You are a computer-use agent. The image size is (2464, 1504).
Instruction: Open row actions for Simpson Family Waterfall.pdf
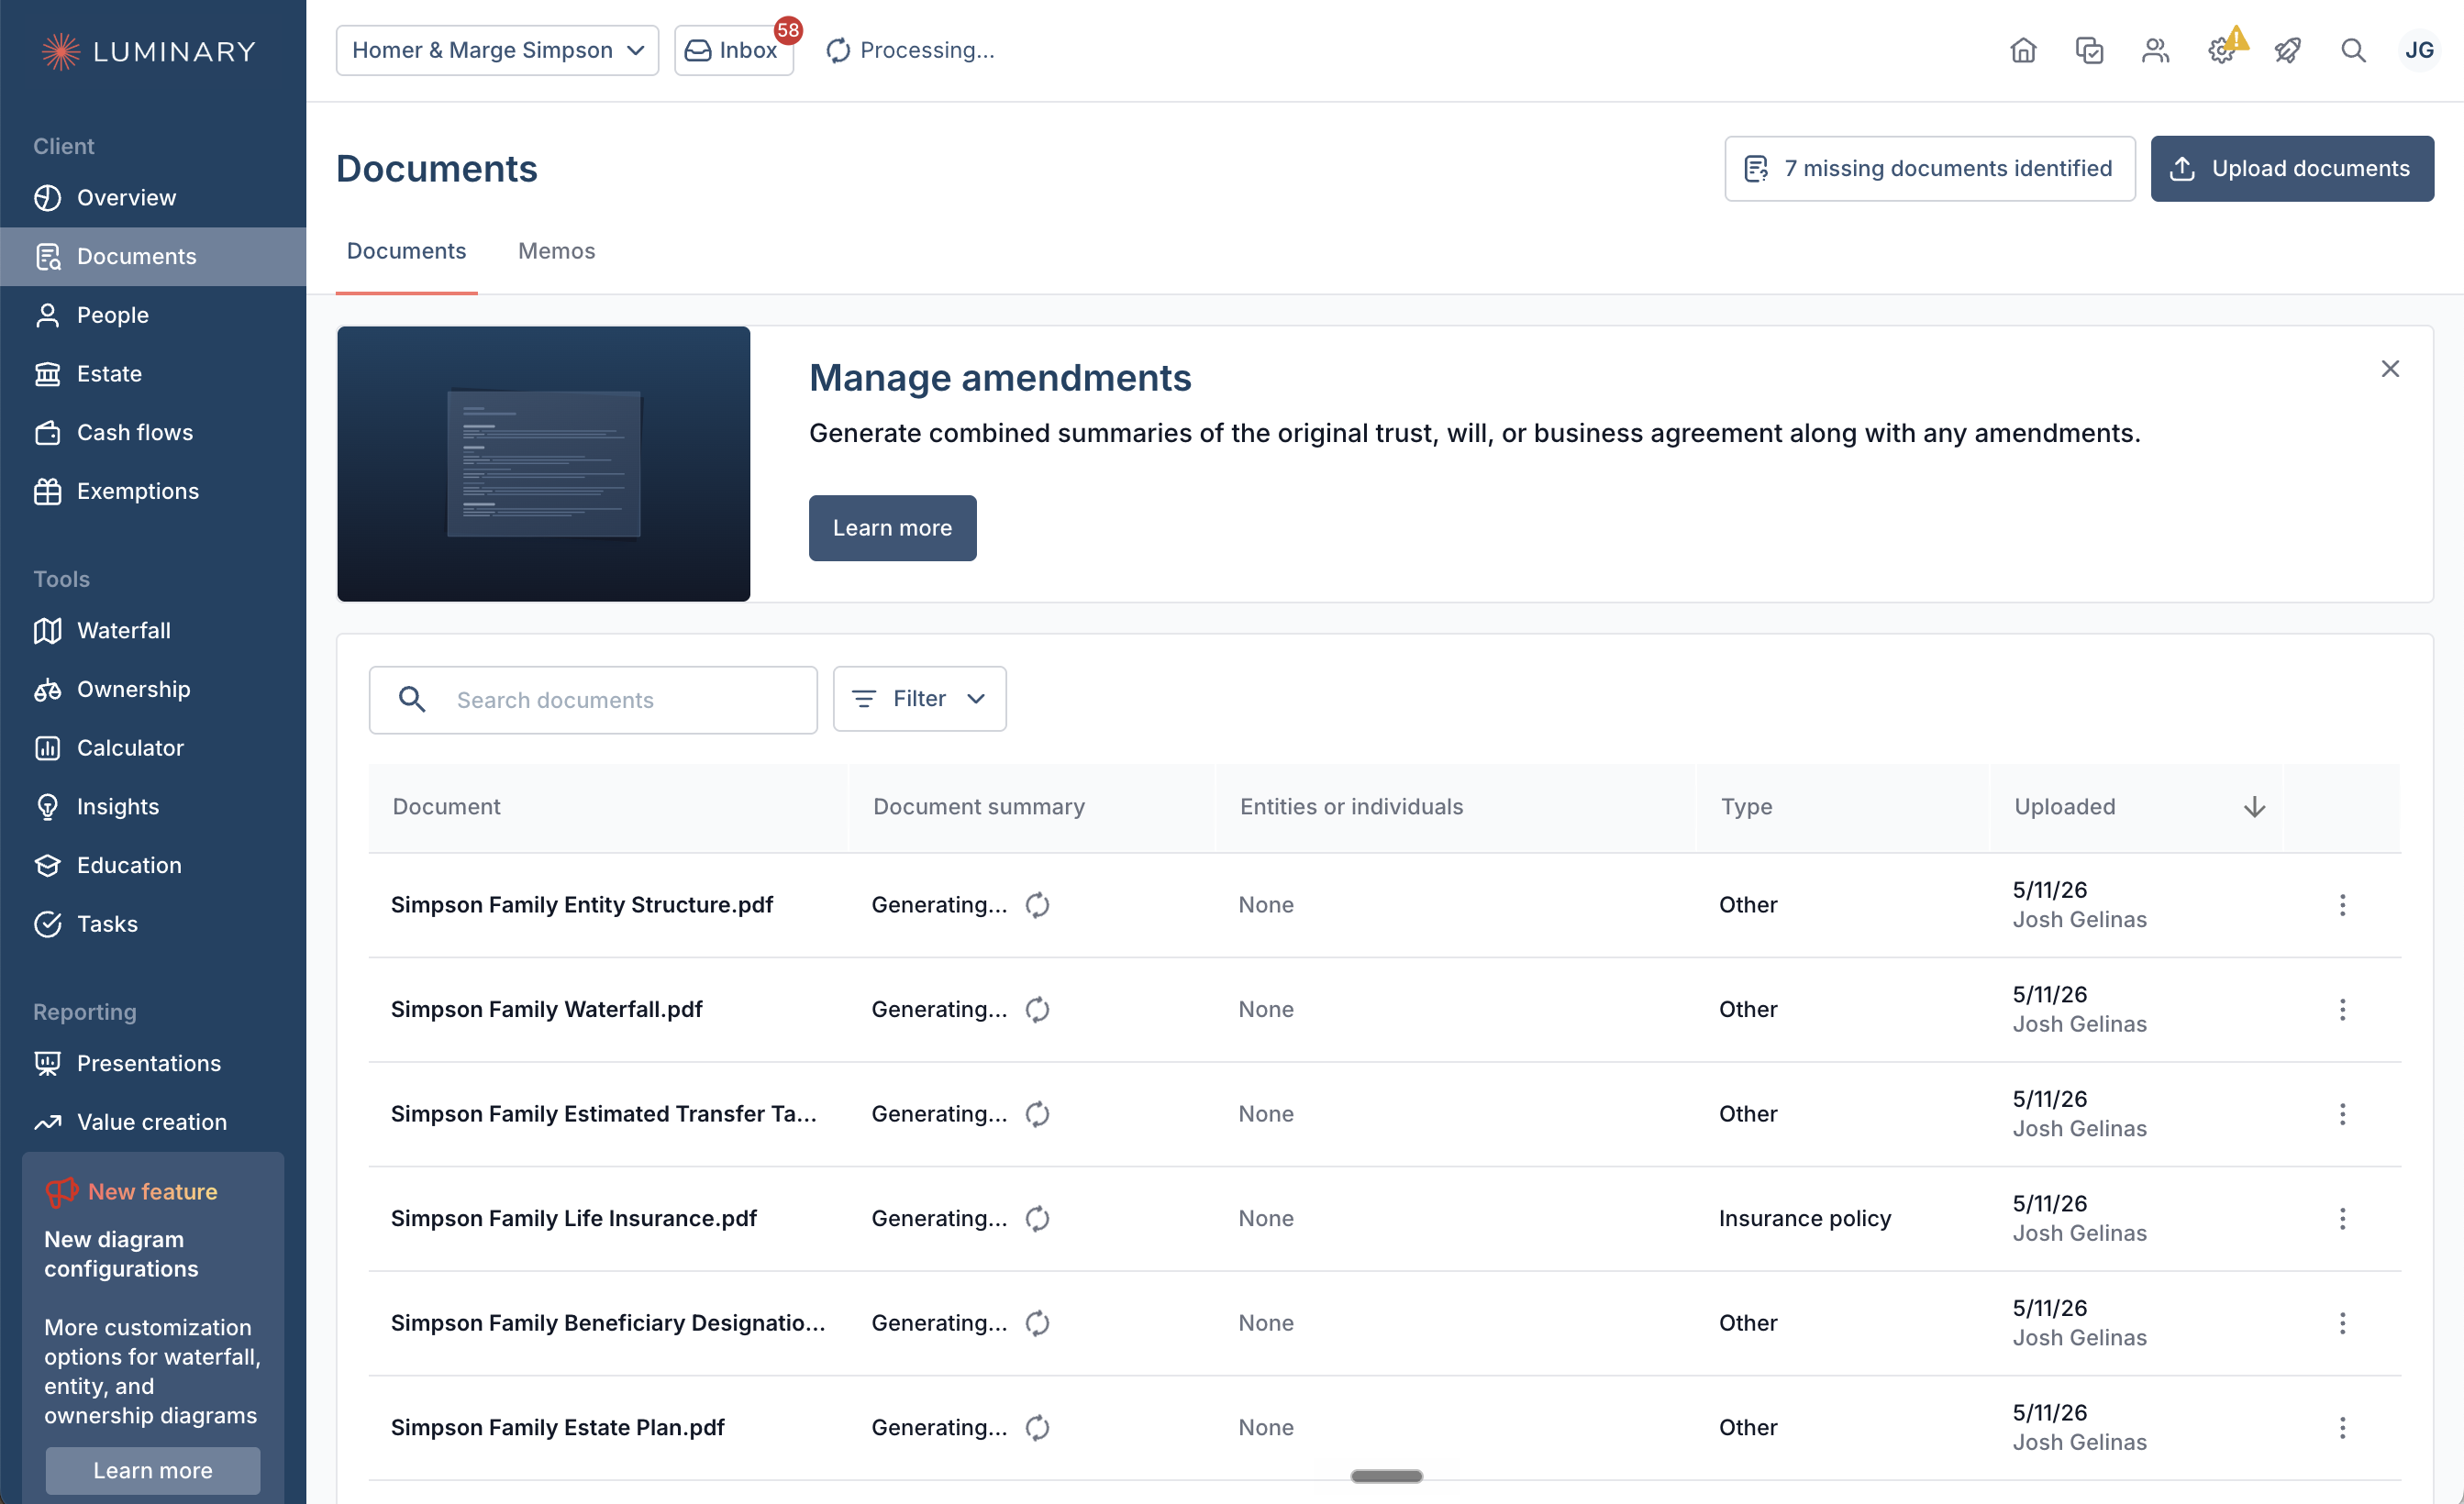(x=2342, y=1010)
